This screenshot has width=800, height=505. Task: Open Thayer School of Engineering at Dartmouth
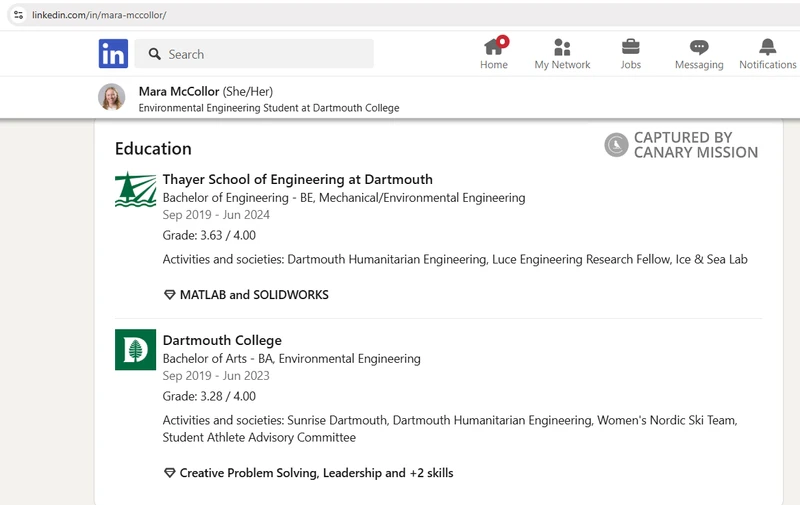pos(297,179)
